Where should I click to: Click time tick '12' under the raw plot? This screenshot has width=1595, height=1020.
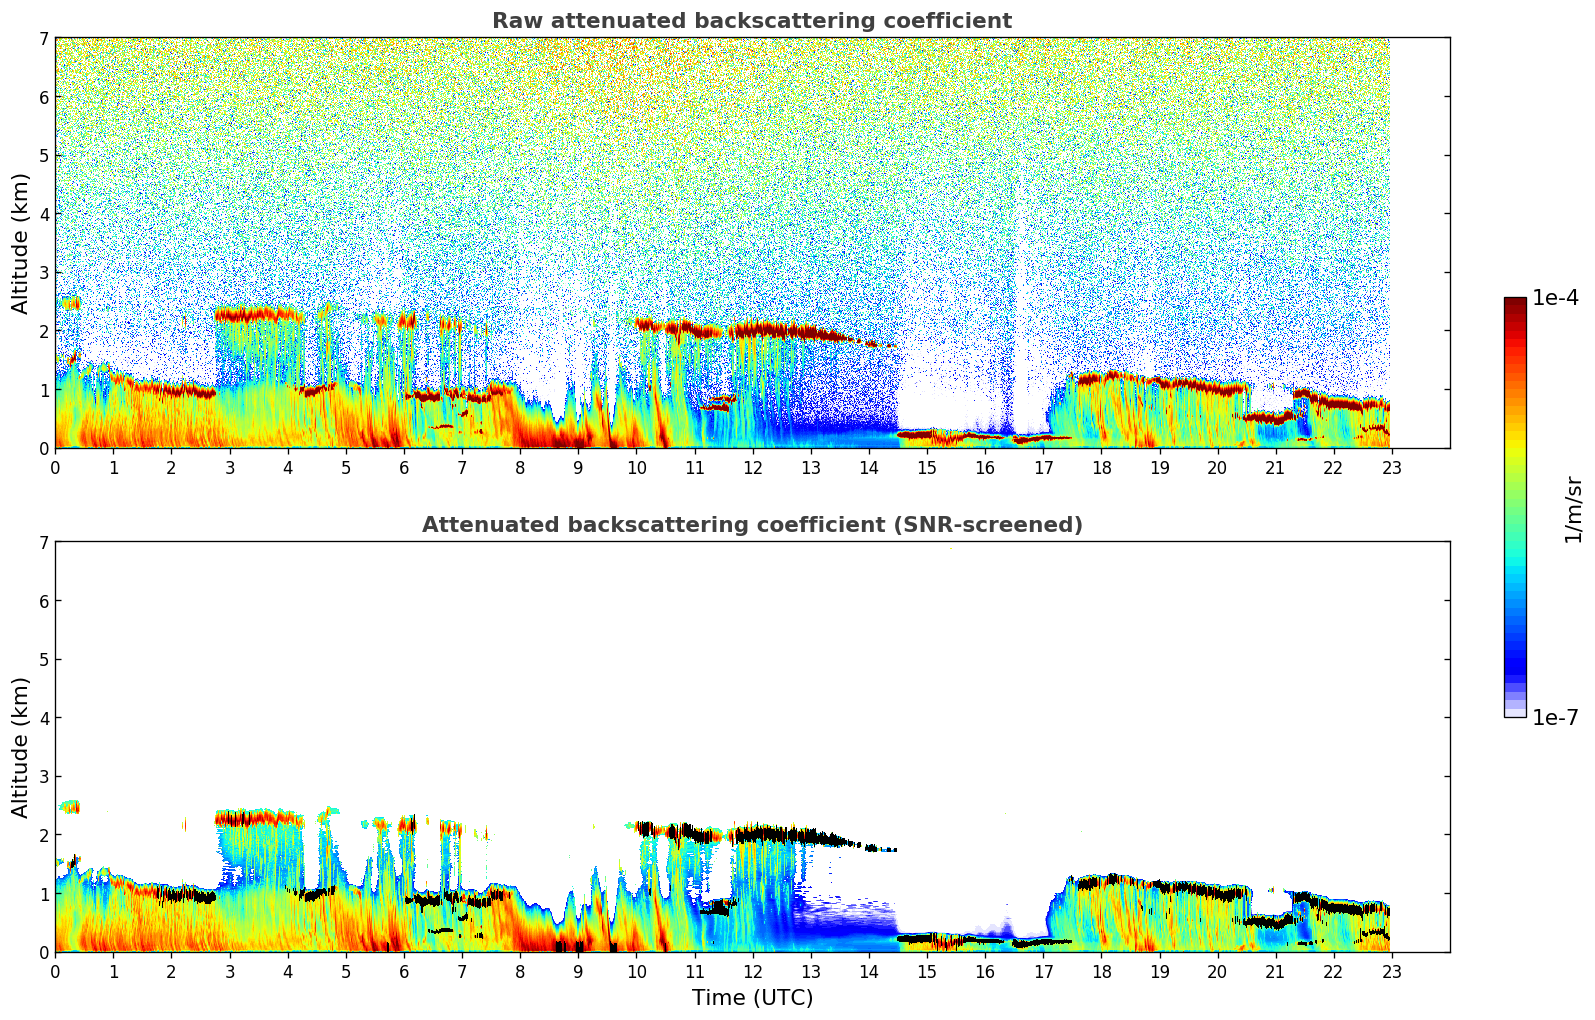coord(752,468)
